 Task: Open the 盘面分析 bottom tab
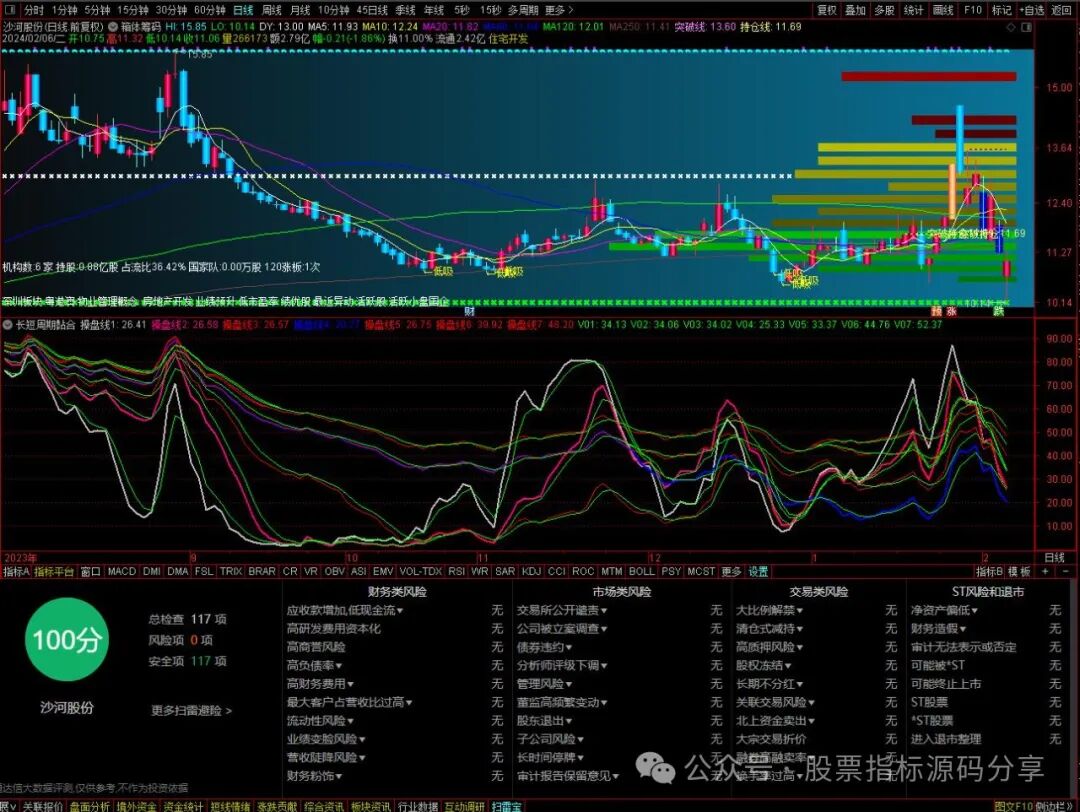90,806
